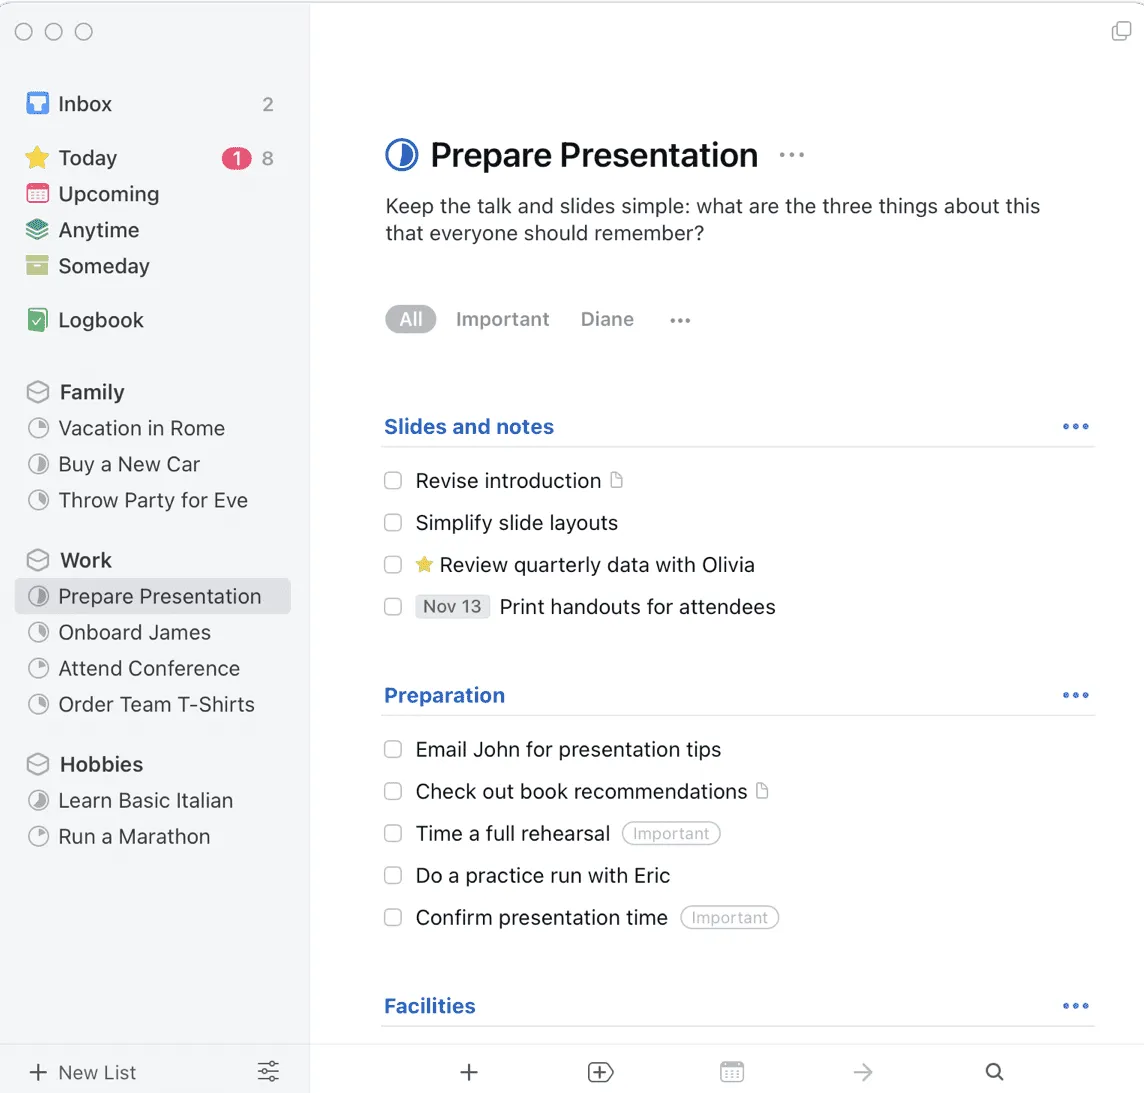
Task: Click the note icon next to Revise introduction
Action: (x=617, y=480)
